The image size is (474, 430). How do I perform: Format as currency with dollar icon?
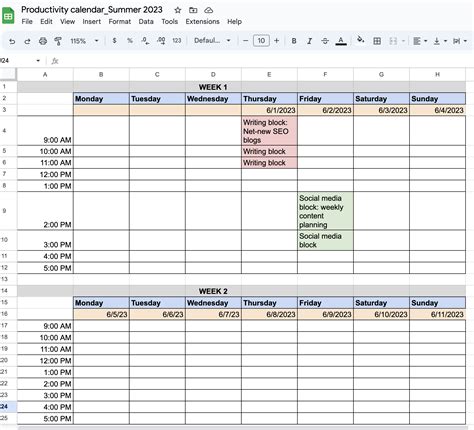[x=114, y=41]
